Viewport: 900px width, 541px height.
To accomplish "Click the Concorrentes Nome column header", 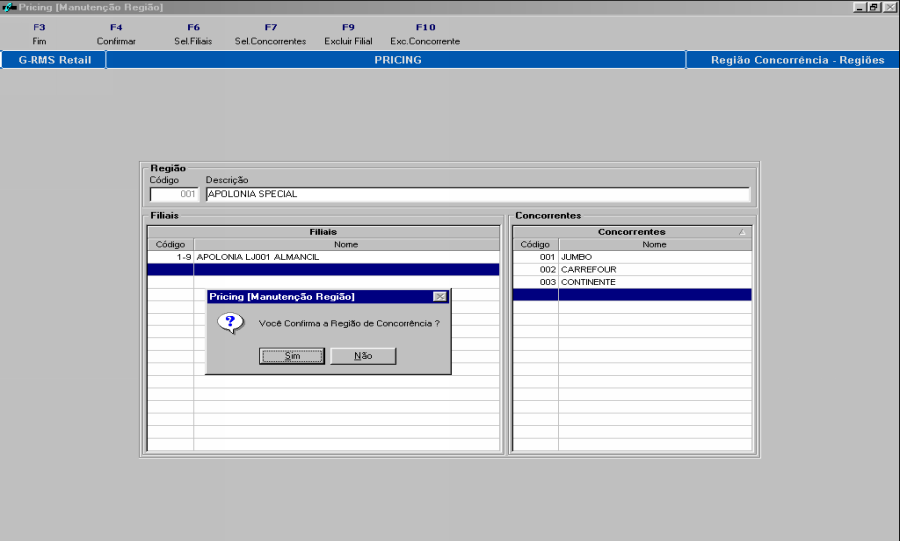I will coord(655,244).
